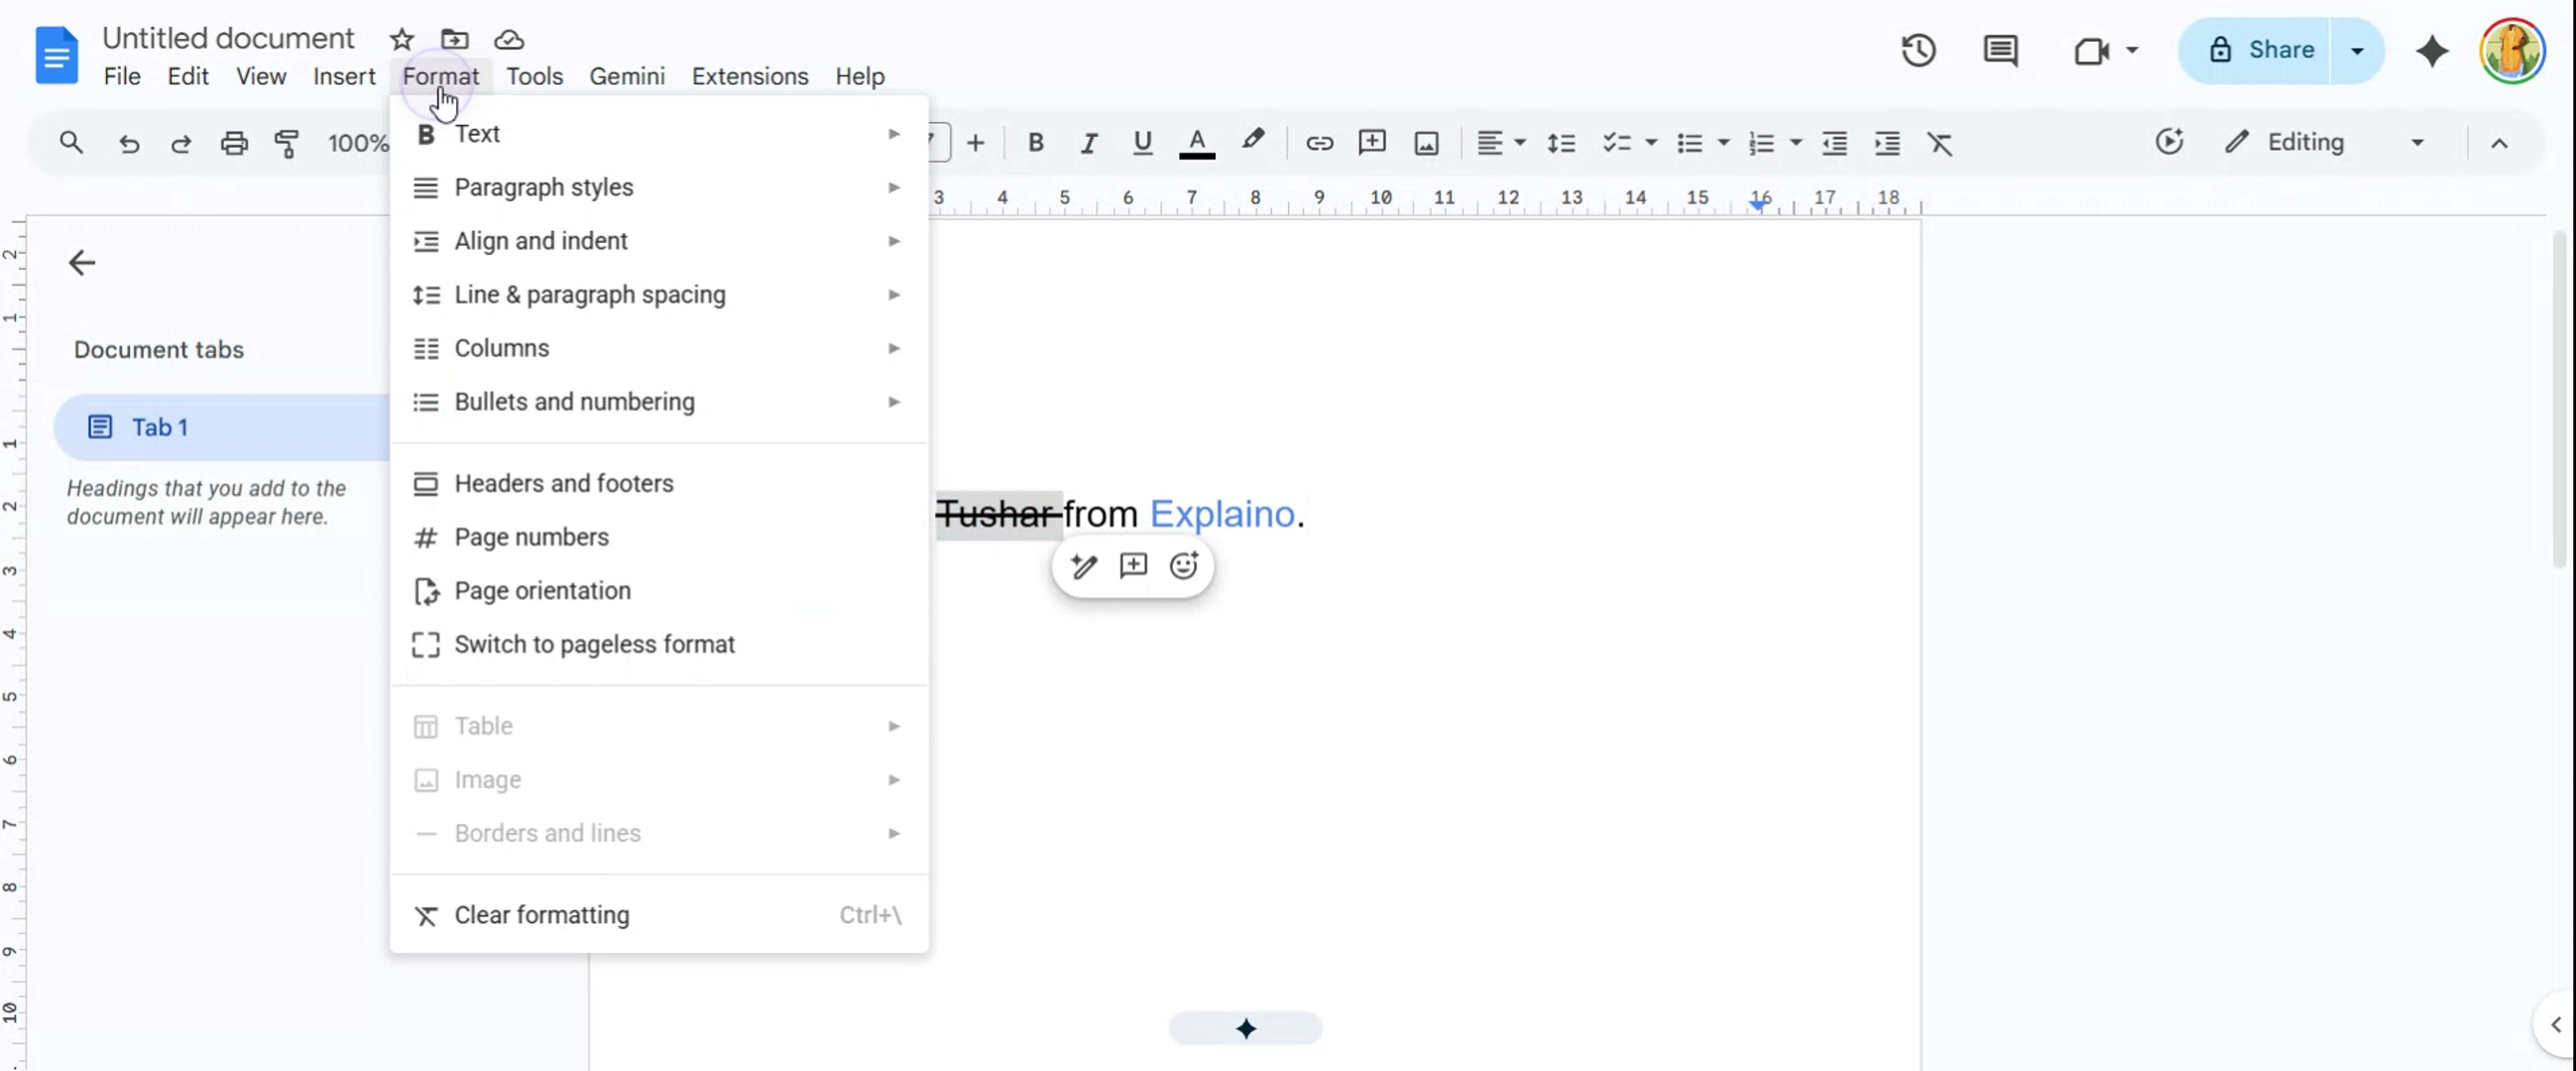Image resolution: width=2576 pixels, height=1071 pixels.
Task: Open the Paragraph styles submenu
Action: coord(658,188)
